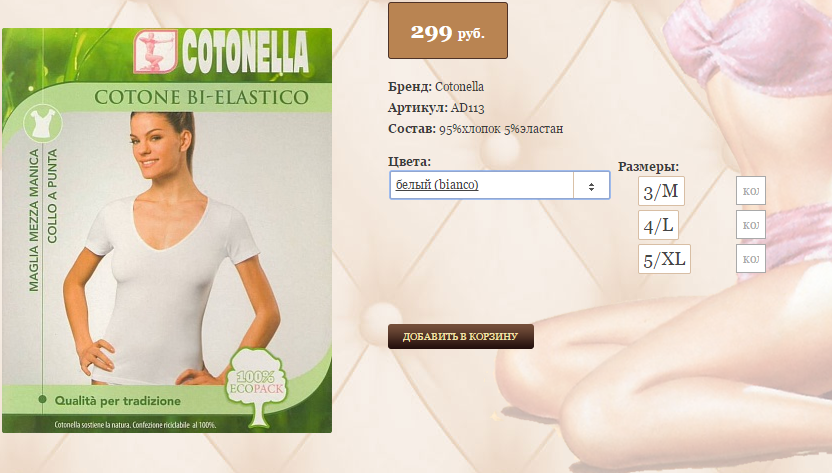Screen dimensions: 832x473
Task: Click the Cotonella product package image
Action: (x=167, y=230)
